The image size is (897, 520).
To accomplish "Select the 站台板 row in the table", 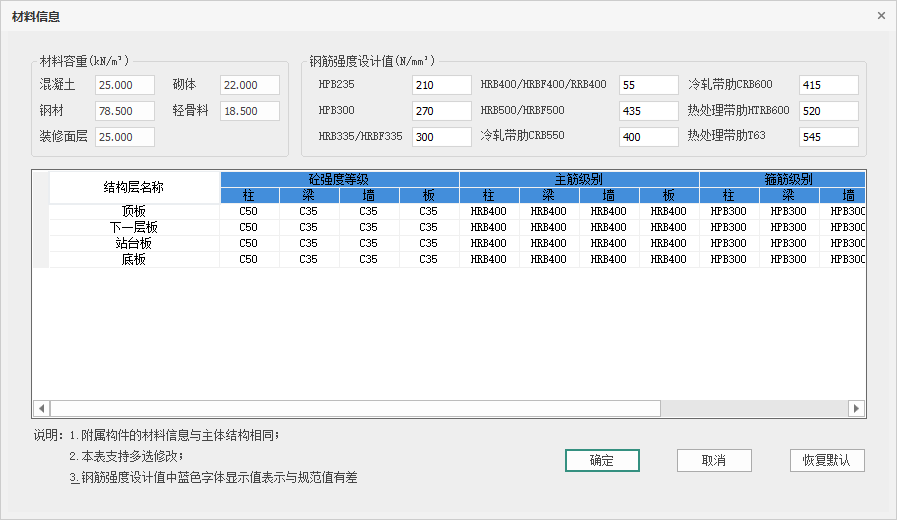I will point(134,243).
